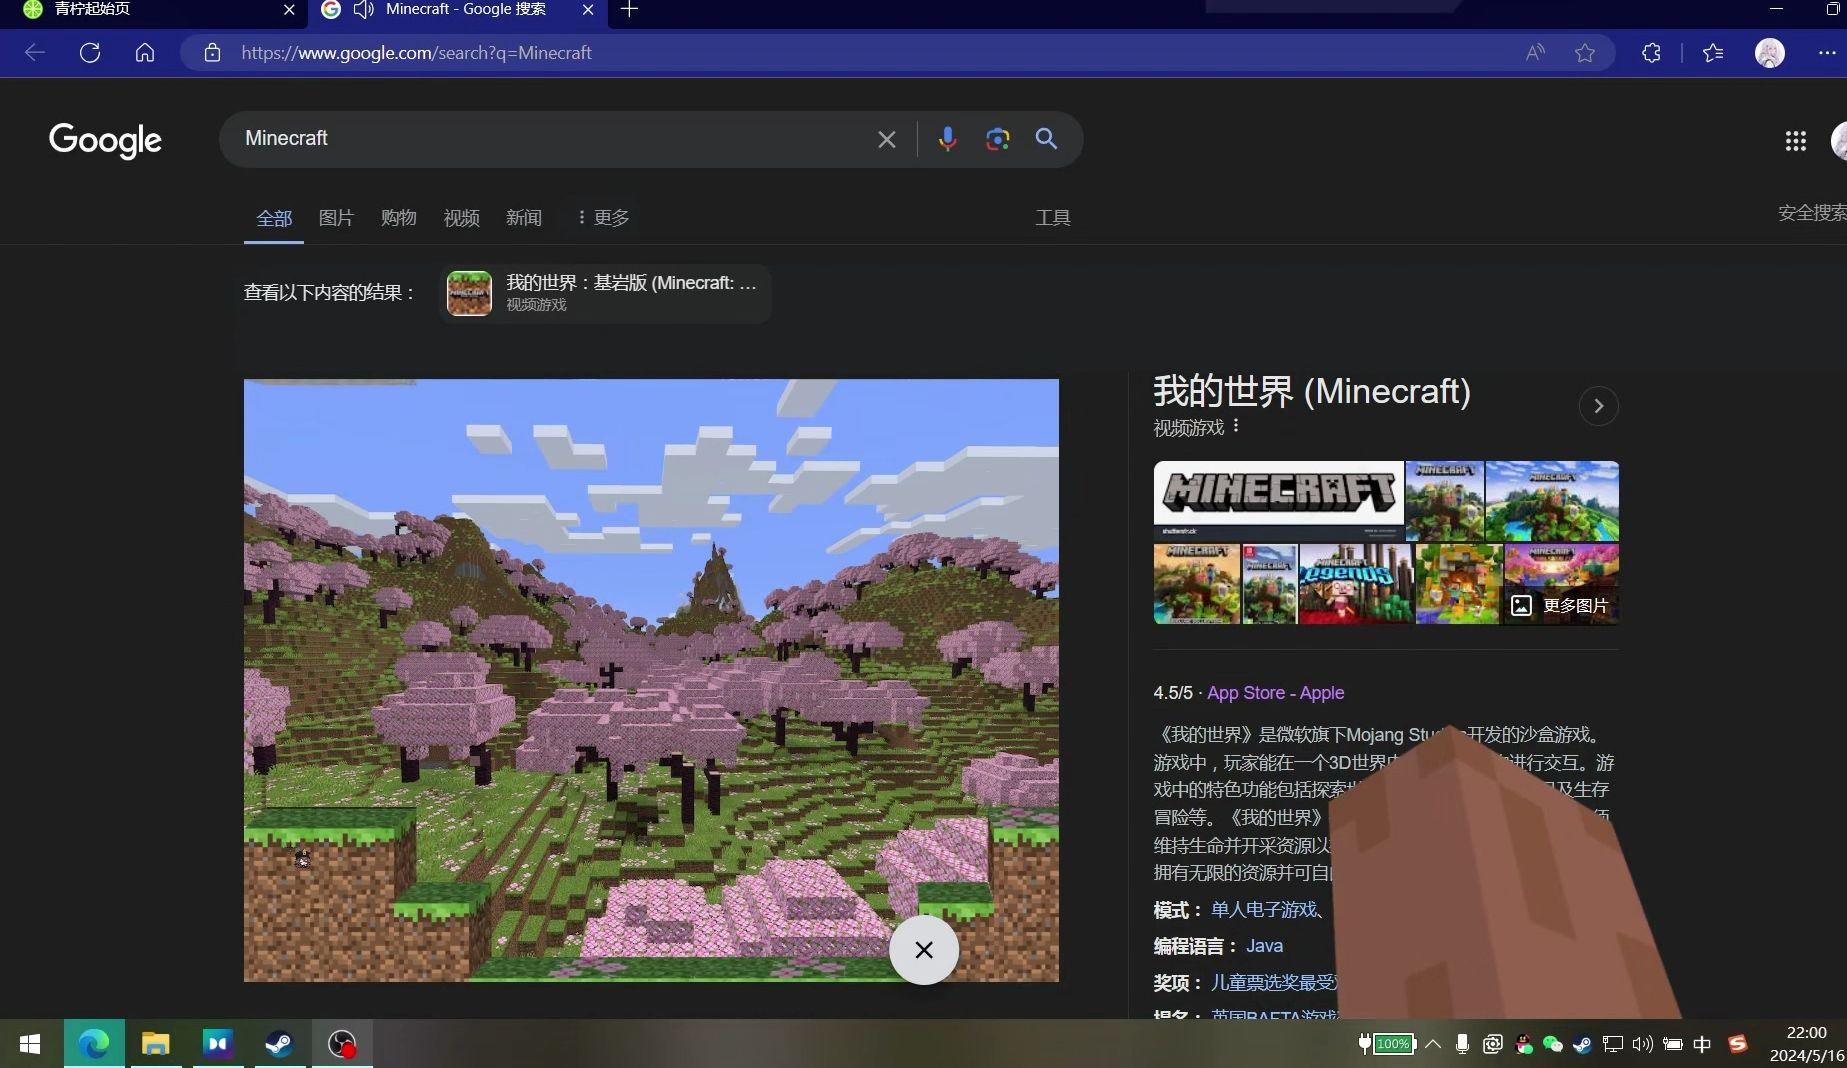Screen dimensions: 1847x1068
Task: Open App Store - Apple link
Action: pyautogui.click(x=1275, y=693)
